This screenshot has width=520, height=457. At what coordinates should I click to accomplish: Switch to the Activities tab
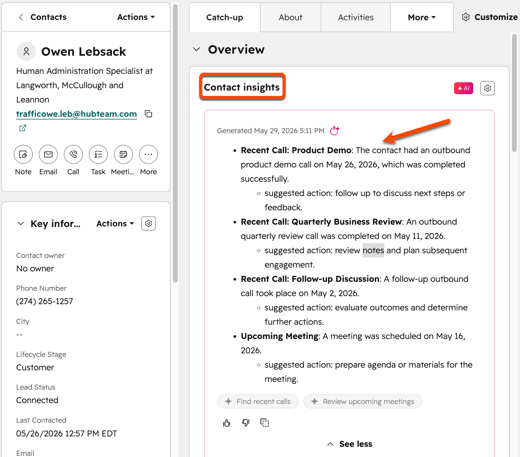click(x=356, y=17)
